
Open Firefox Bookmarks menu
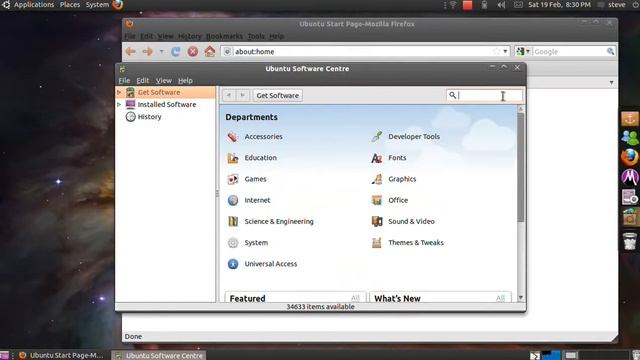tap(224, 36)
